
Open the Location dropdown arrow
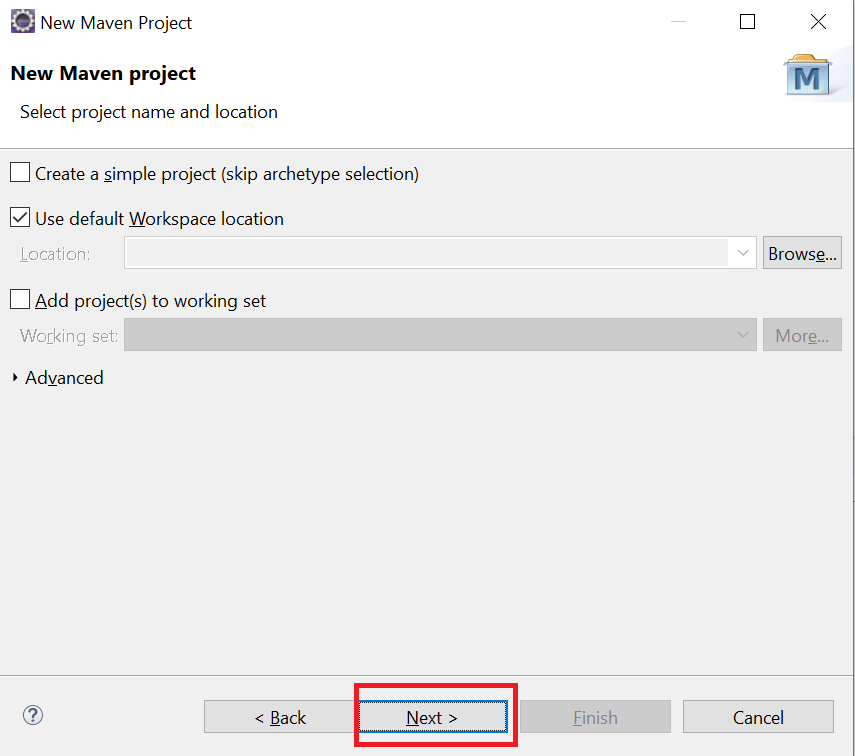tap(743, 254)
